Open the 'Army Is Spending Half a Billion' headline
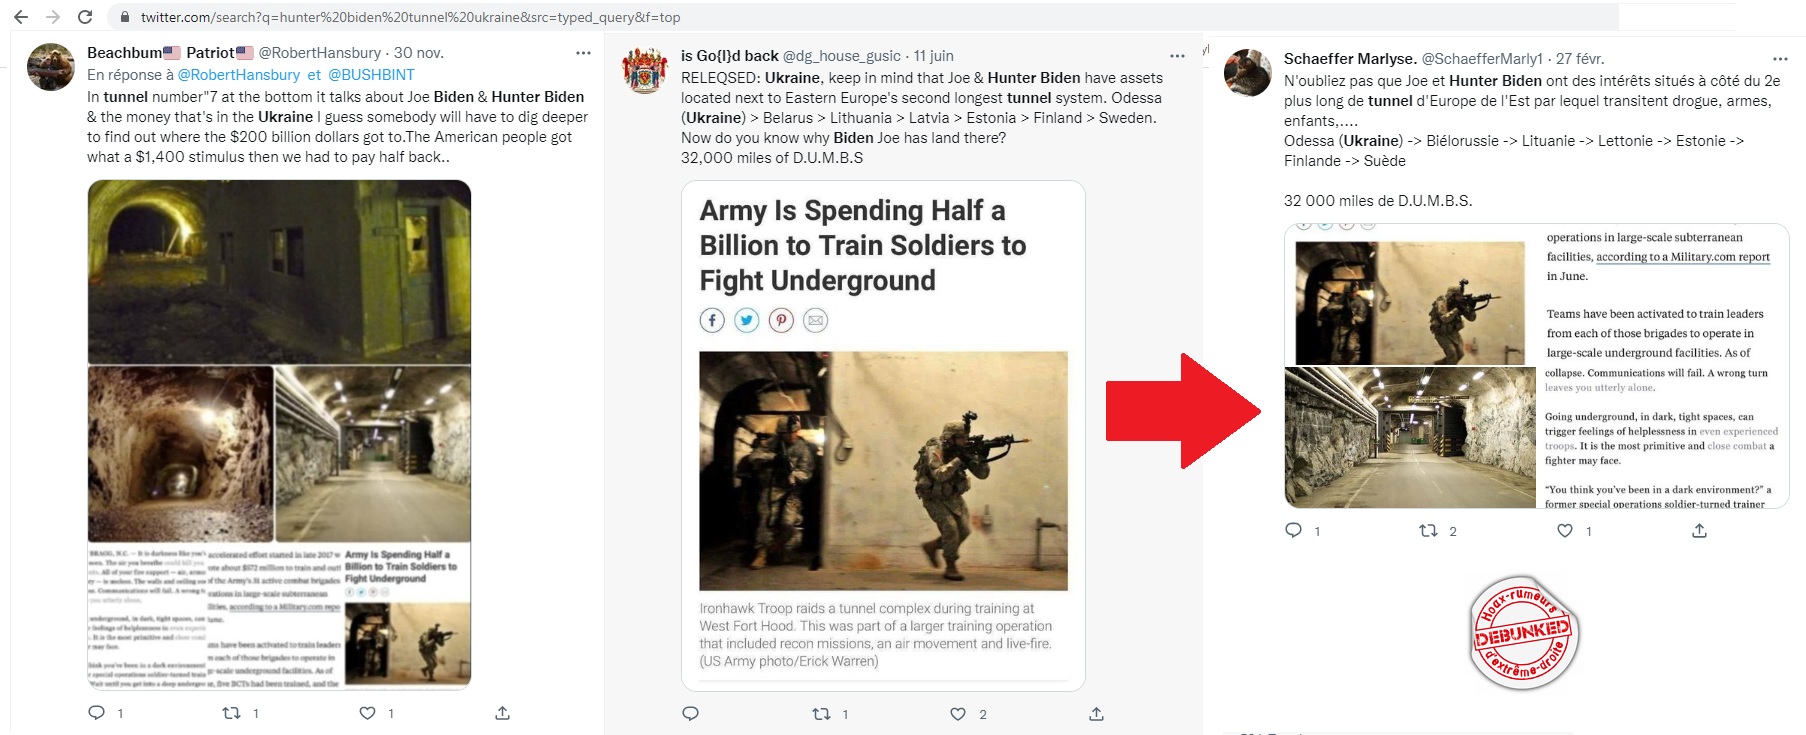 [862, 246]
